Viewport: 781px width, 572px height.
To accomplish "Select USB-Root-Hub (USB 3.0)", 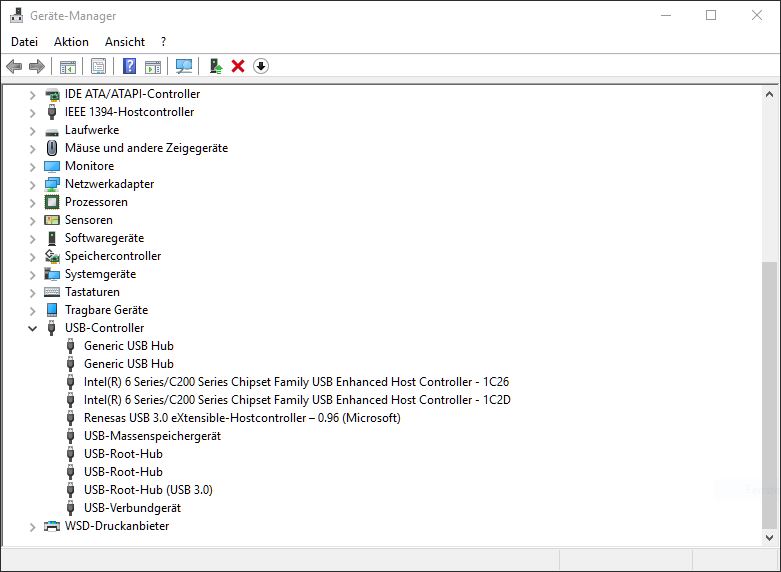I will [x=148, y=490].
